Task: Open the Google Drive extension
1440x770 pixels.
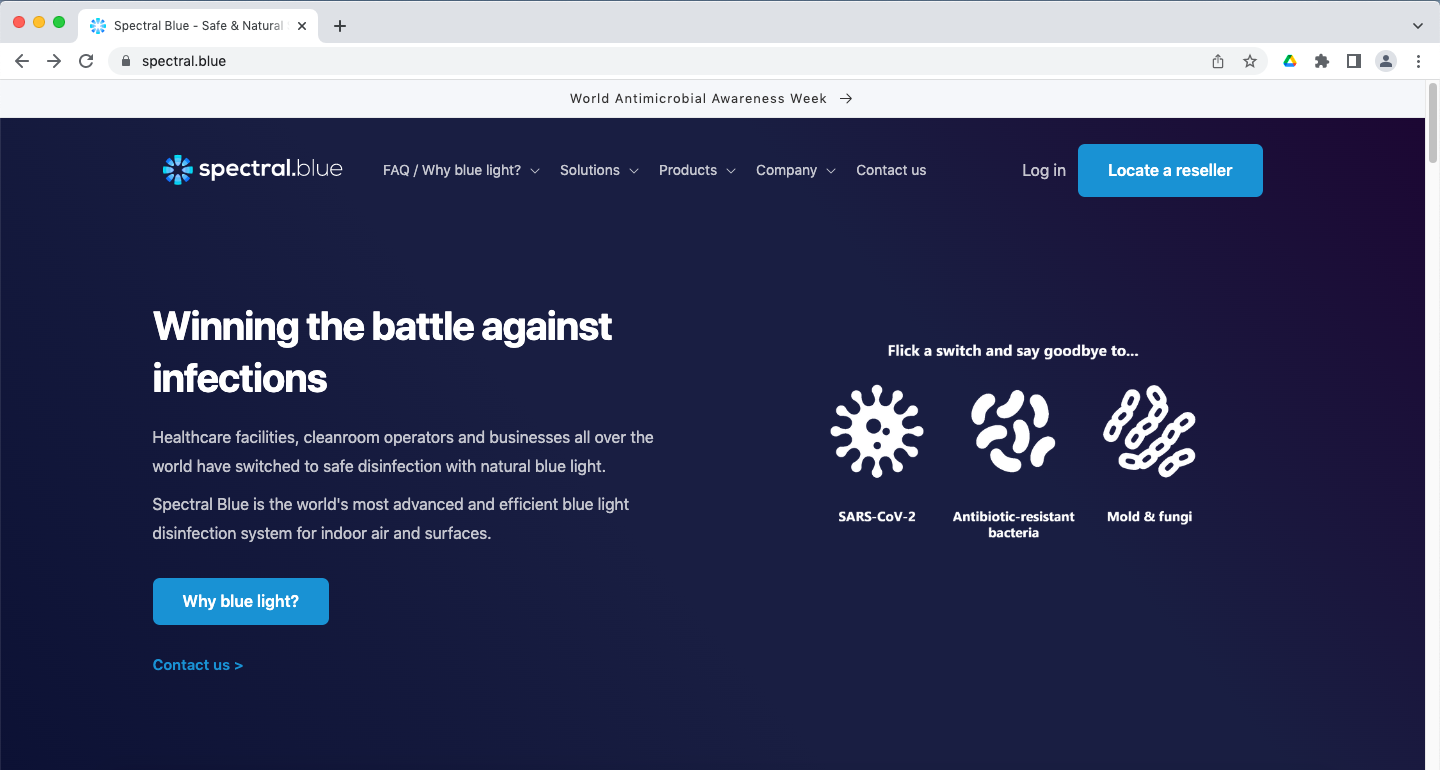Action: click(1290, 61)
